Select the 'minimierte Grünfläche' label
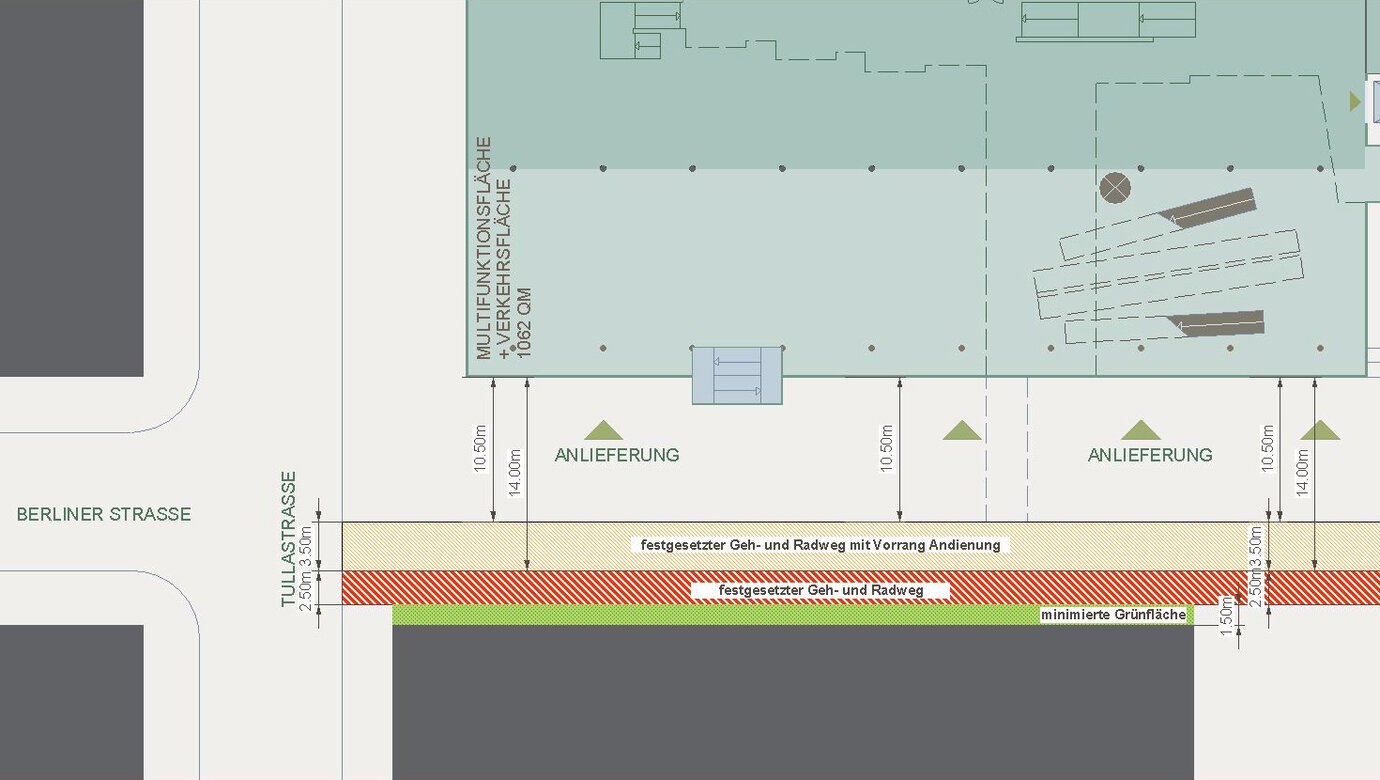This screenshot has width=1380, height=780. point(1113,615)
